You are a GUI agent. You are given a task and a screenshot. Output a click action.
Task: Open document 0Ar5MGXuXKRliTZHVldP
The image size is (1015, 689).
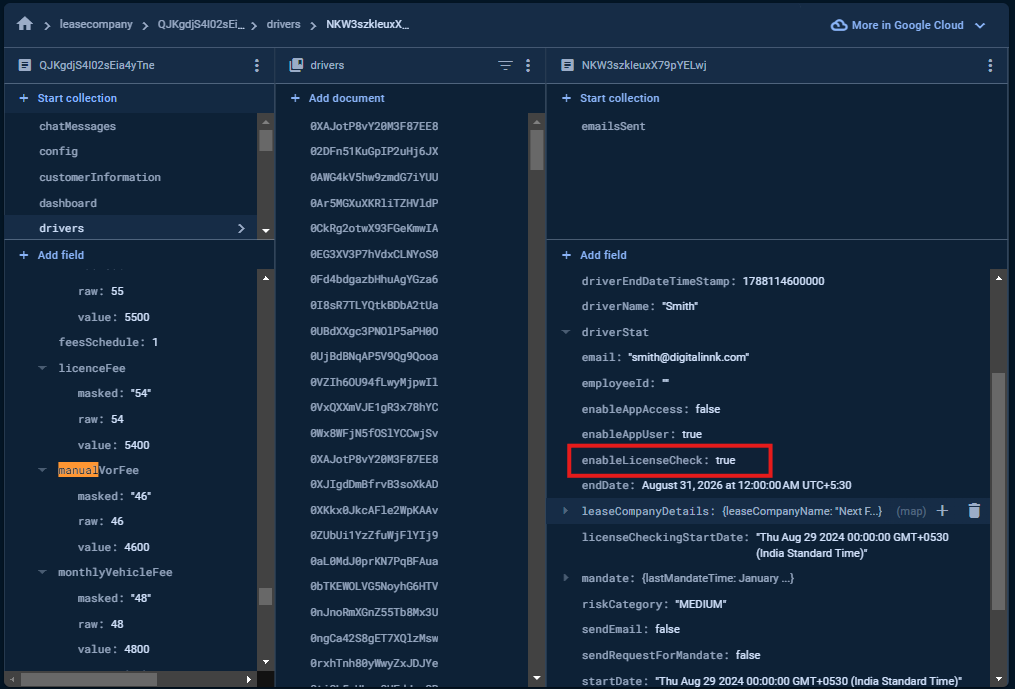coord(374,203)
